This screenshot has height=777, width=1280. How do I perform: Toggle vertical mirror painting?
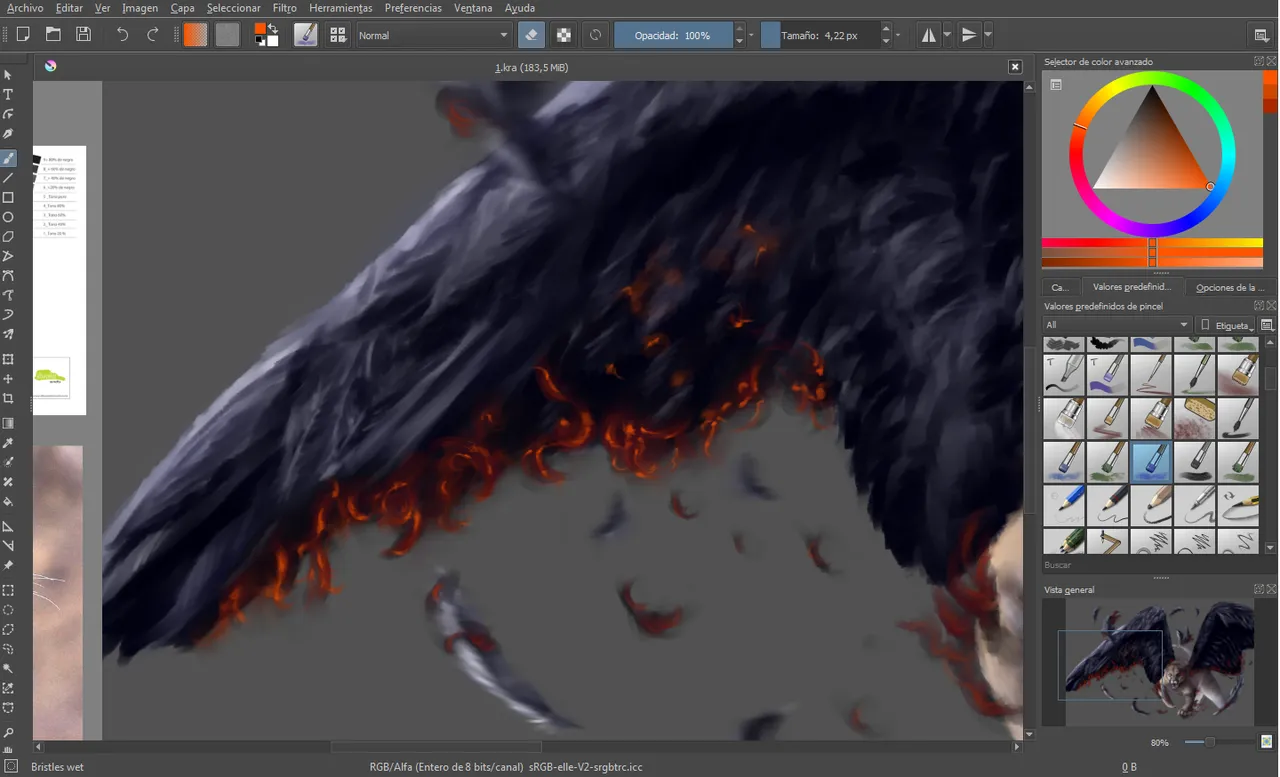tap(969, 35)
